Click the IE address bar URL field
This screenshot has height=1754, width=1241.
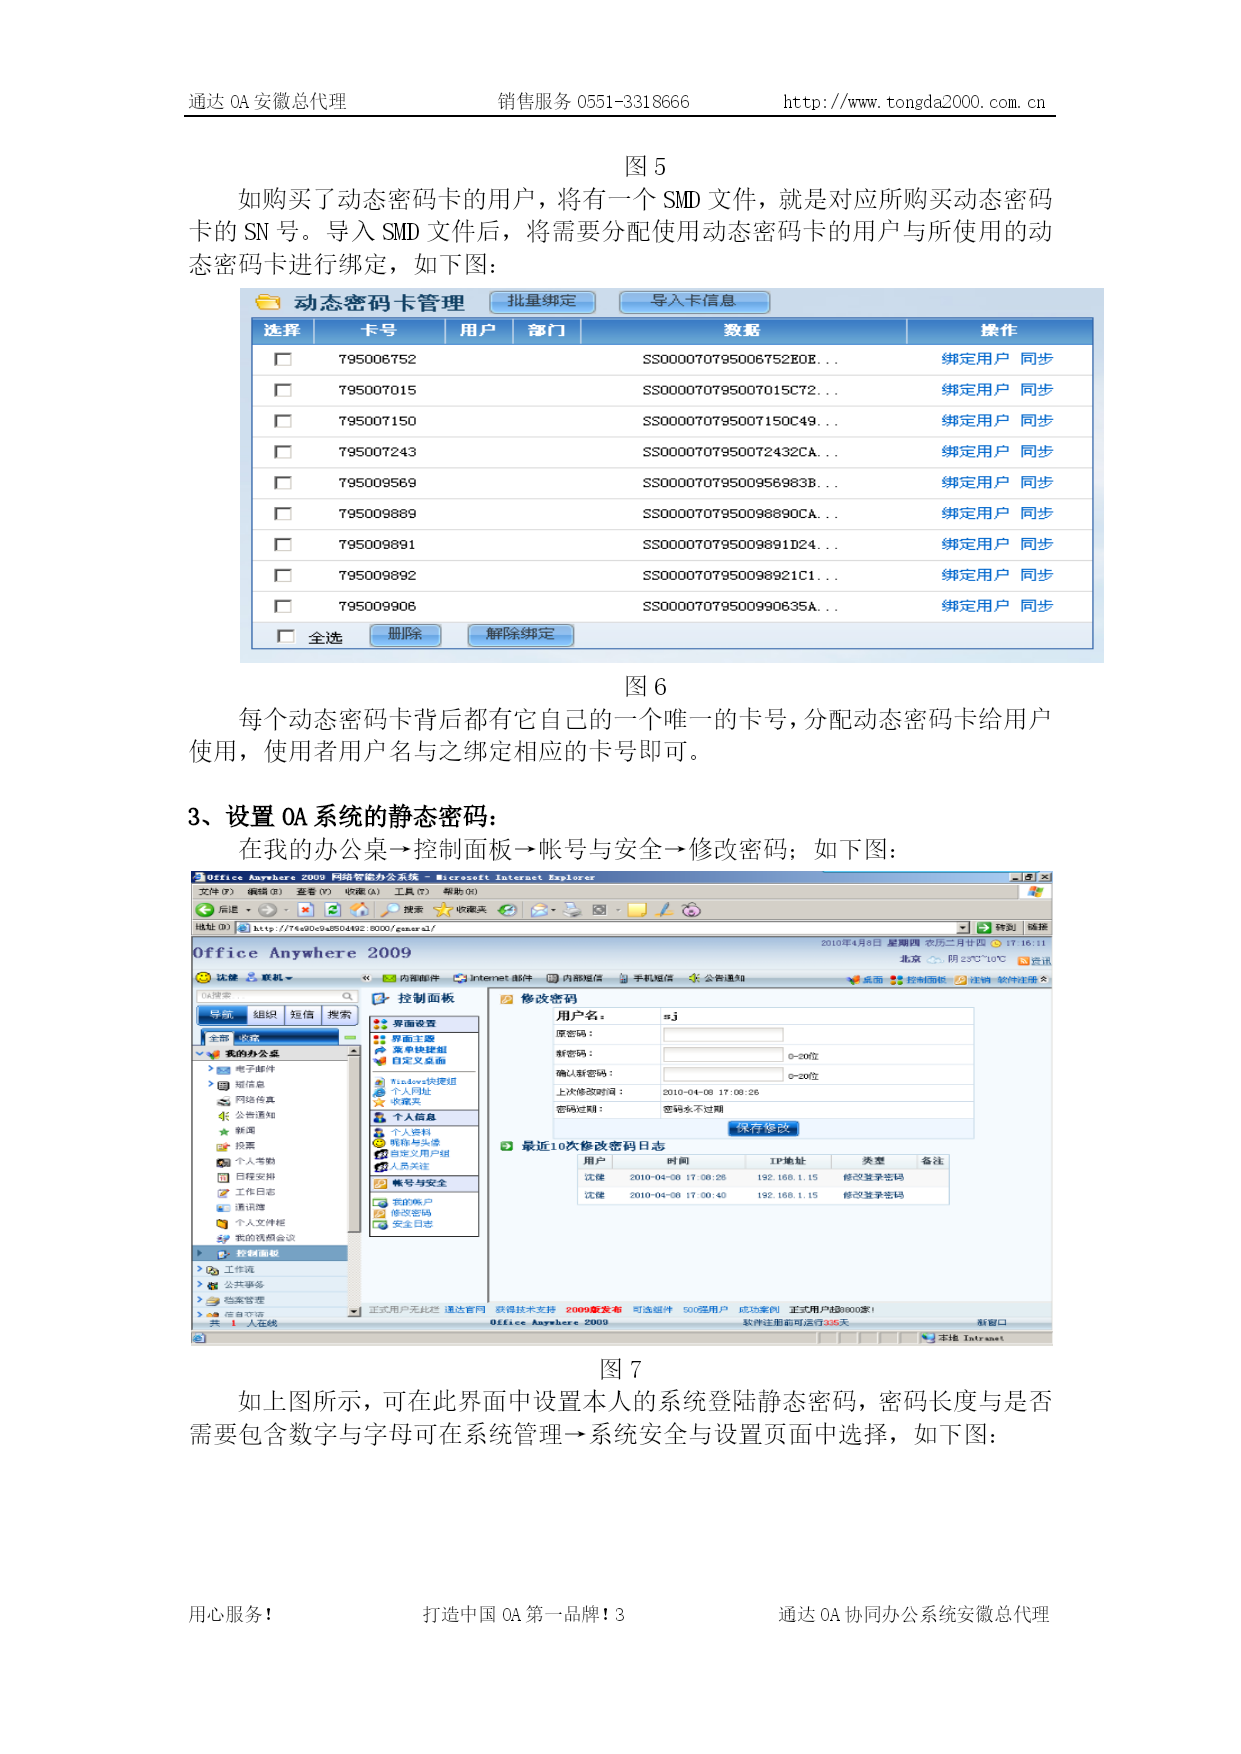[603, 928]
